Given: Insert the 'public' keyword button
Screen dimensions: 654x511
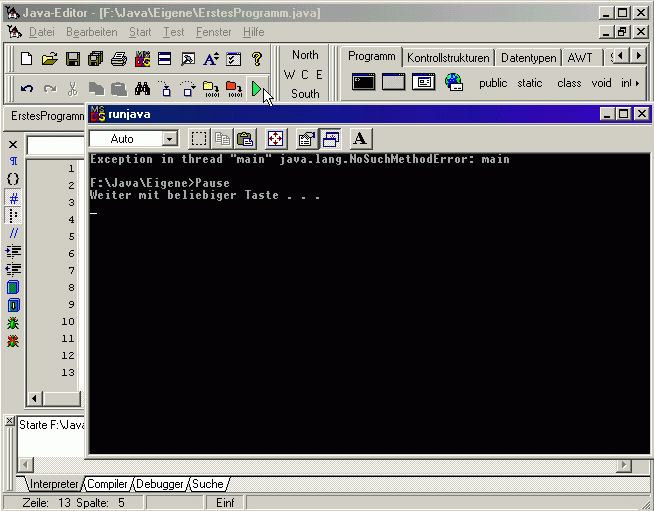Looking at the screenshot, I should point(493,83).
